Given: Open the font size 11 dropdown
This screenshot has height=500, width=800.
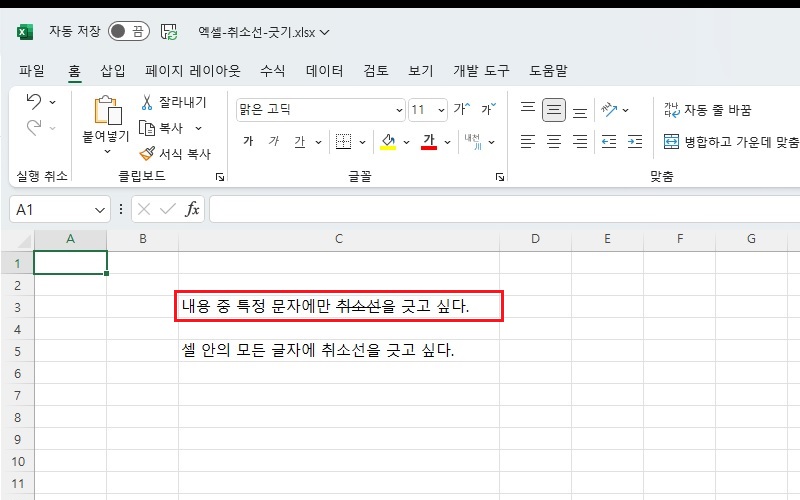Looking at the screenshot, I should click(x=441, y=110).
